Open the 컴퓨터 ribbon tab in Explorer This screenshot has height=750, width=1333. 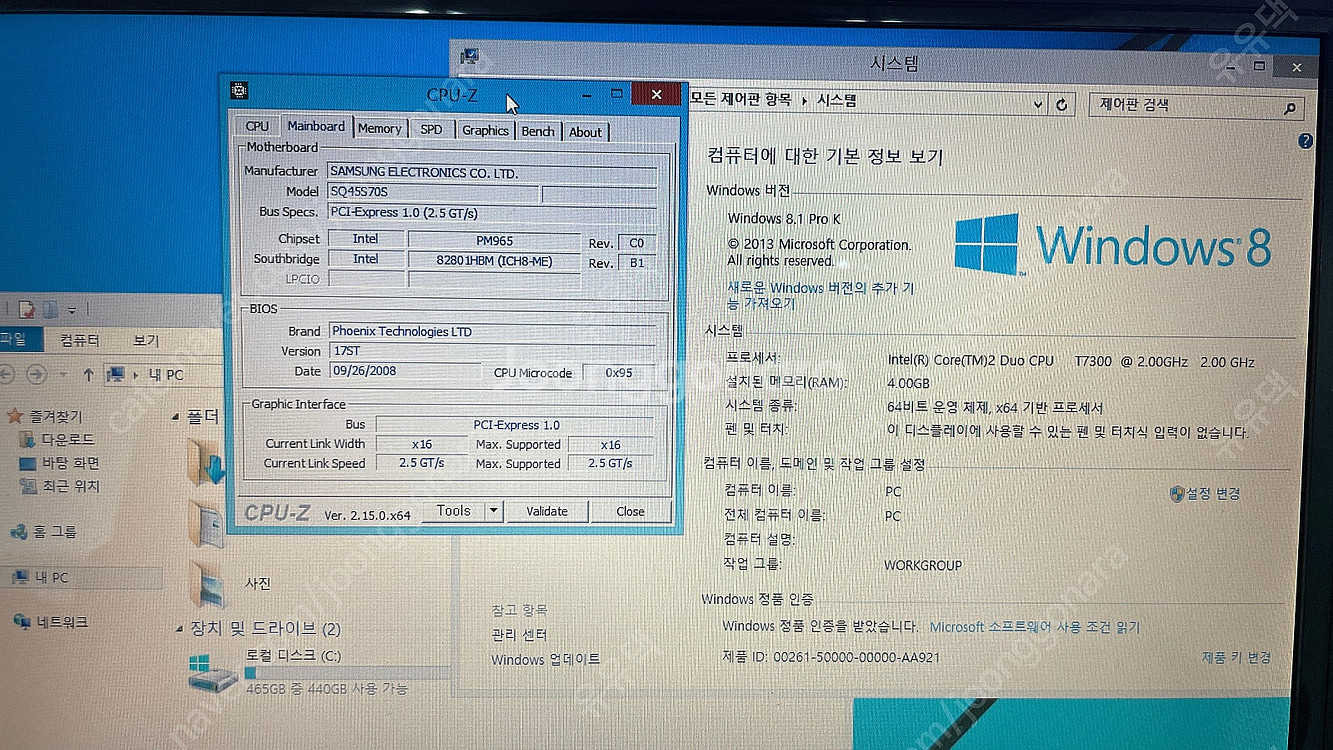[80, 340]
